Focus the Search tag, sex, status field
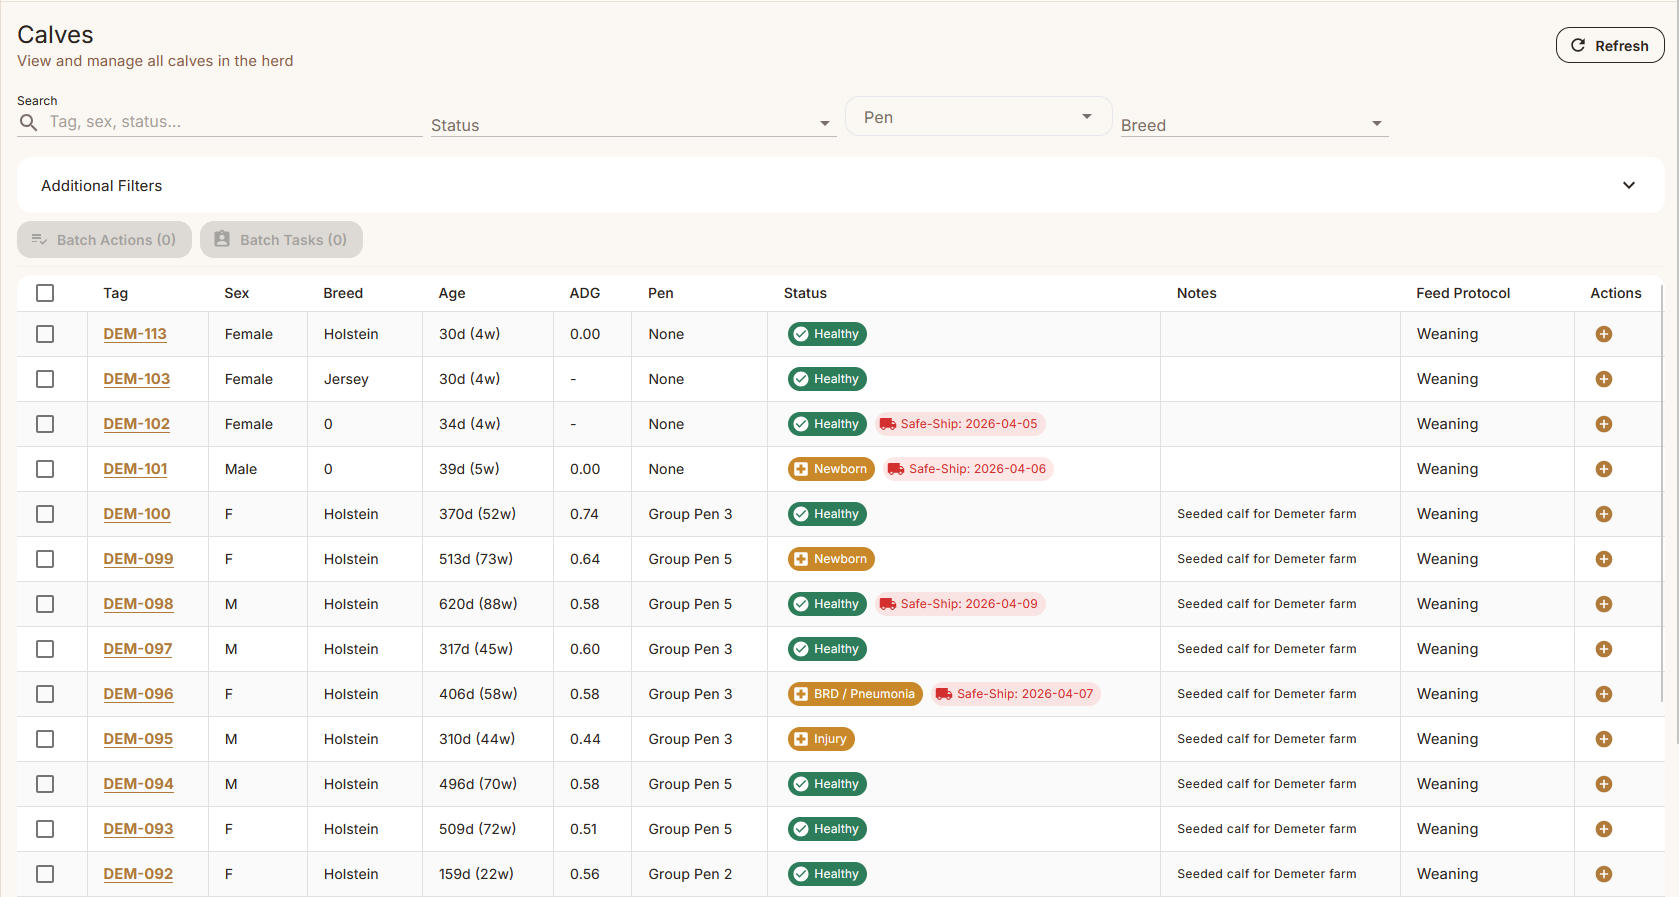The height and width of the screenshot is (897, 1679). coord(230,122)
